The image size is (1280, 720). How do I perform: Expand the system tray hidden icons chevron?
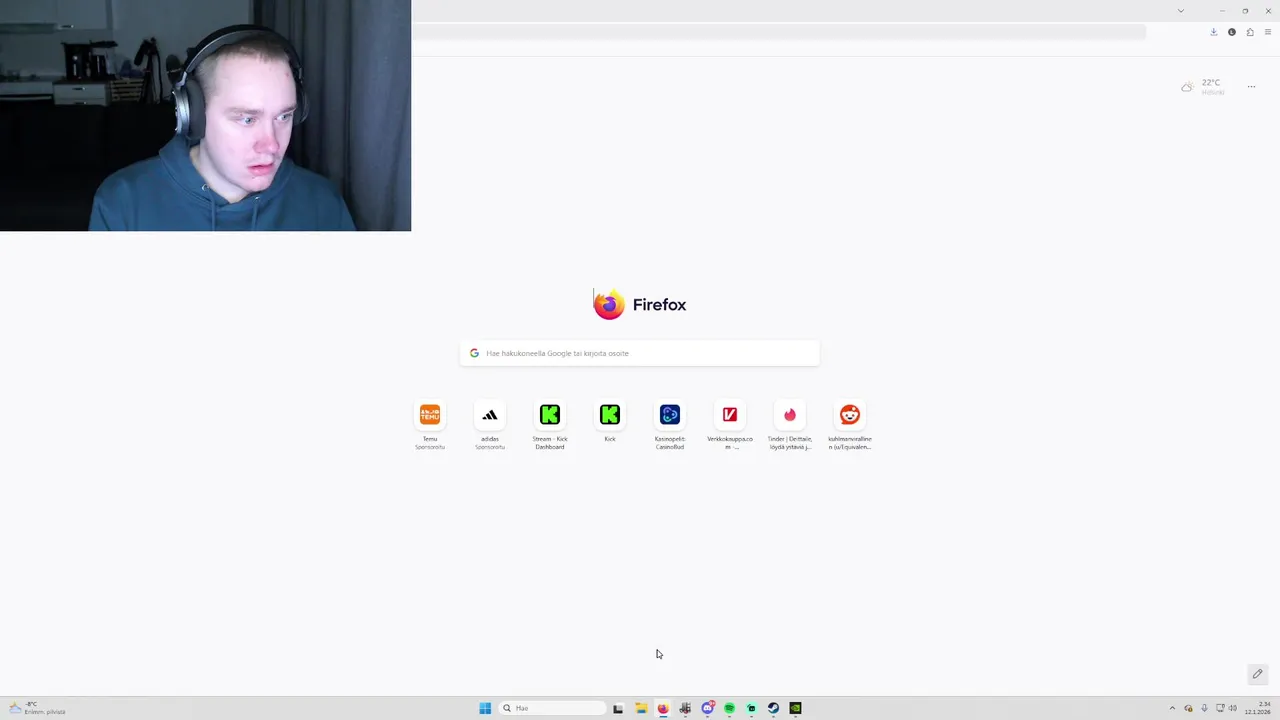point(1172,708)
